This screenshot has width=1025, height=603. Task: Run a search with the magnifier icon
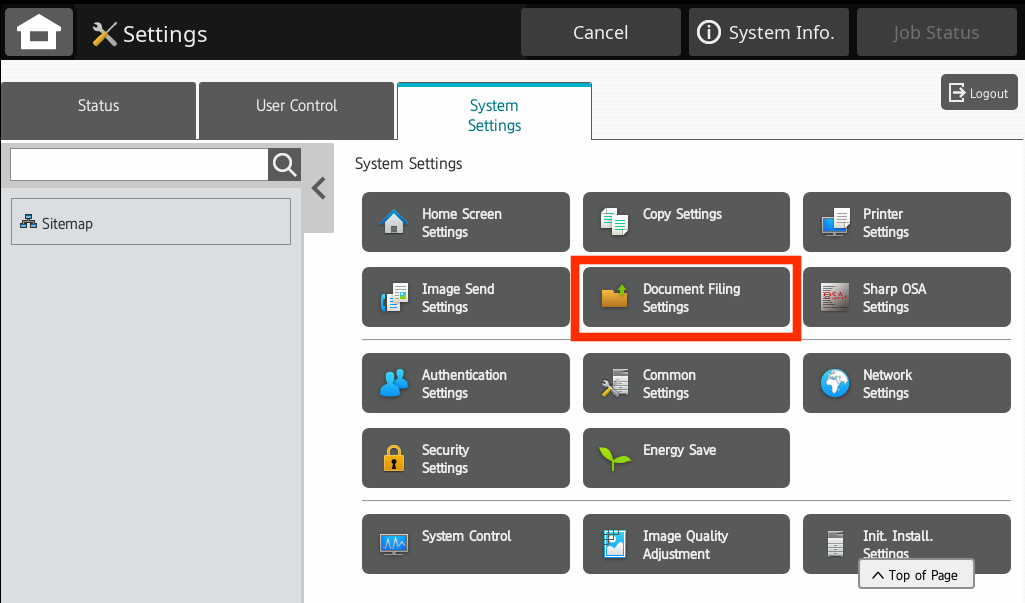click(283, 165)
